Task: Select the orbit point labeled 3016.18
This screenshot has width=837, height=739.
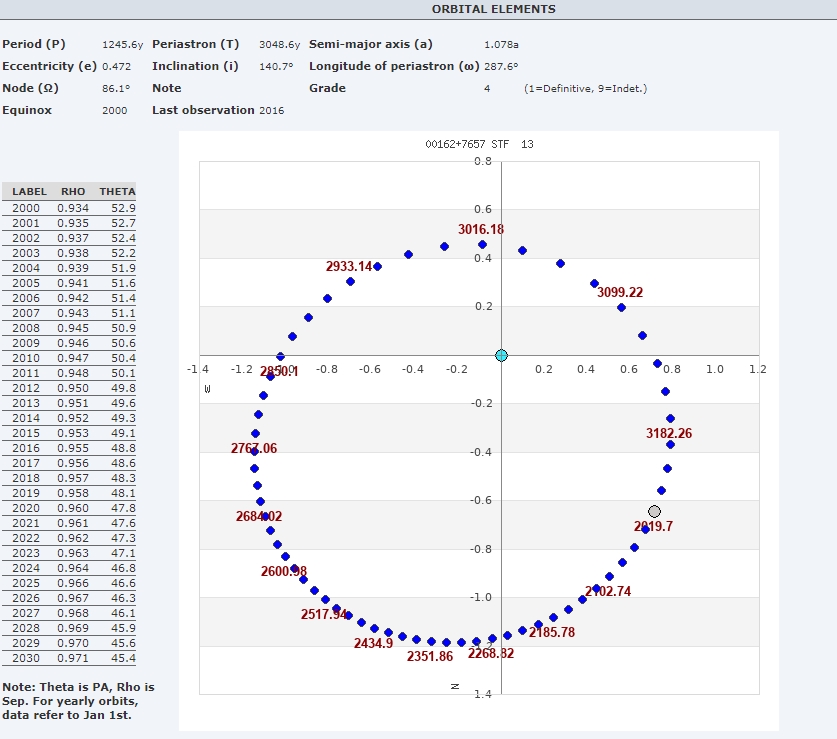Action: (482, 244)
